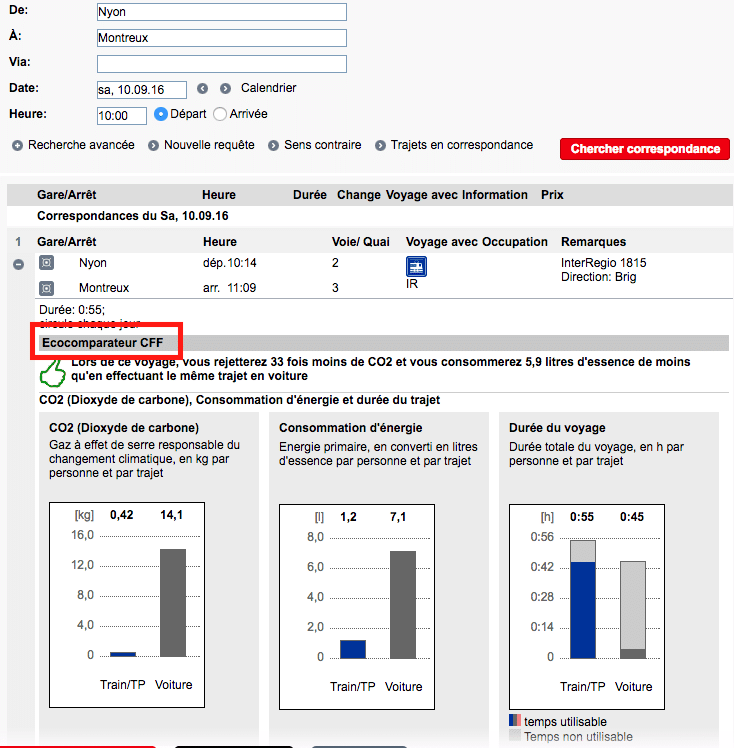Open the Calendrier date picker

point(269,88)
